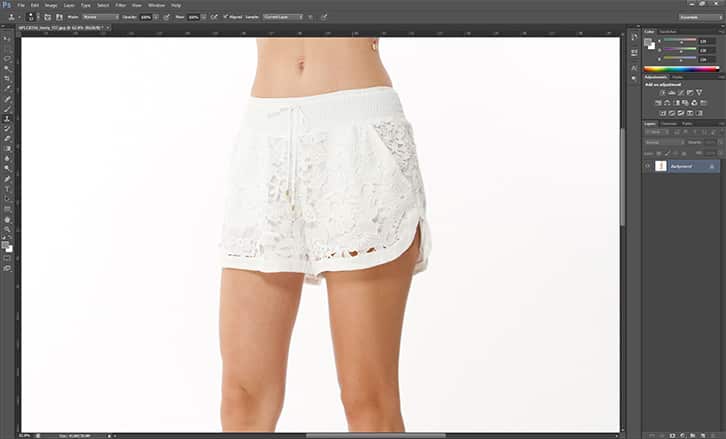Pick a color from the spectrum ramp
The height and width of the screenshot is (439, 726).
pos(681,69)
